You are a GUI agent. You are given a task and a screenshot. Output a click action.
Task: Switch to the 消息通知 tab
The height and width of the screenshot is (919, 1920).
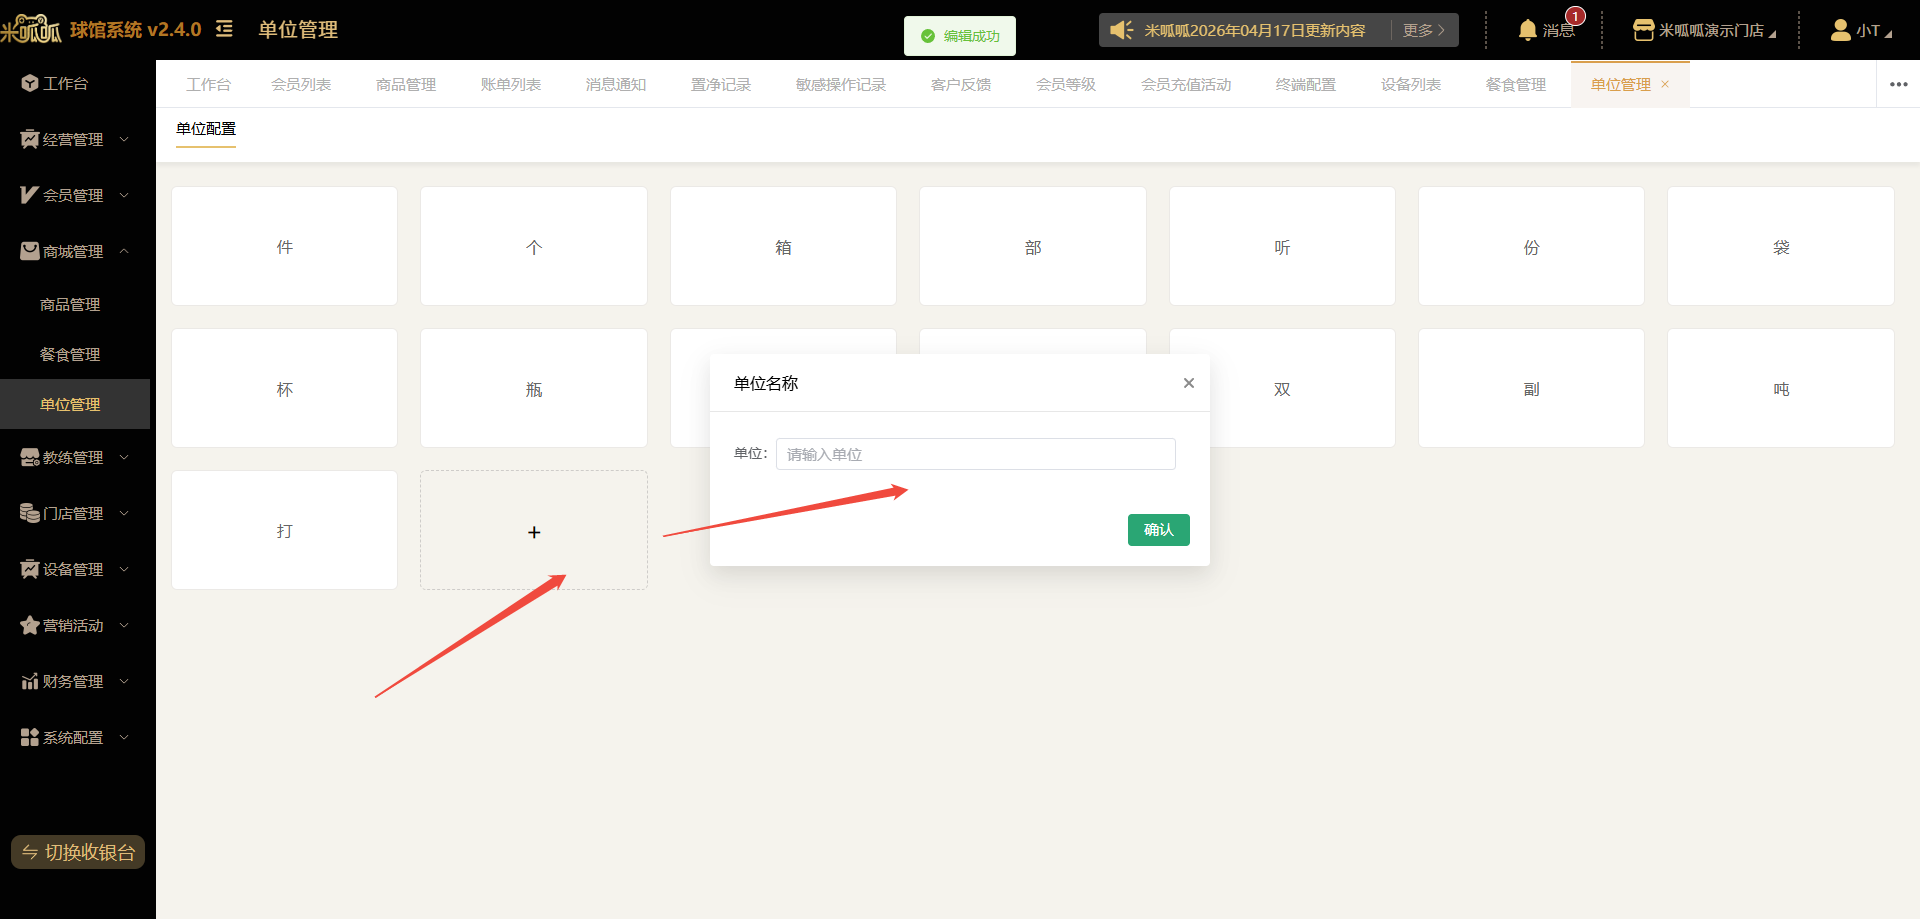[616, 85]
